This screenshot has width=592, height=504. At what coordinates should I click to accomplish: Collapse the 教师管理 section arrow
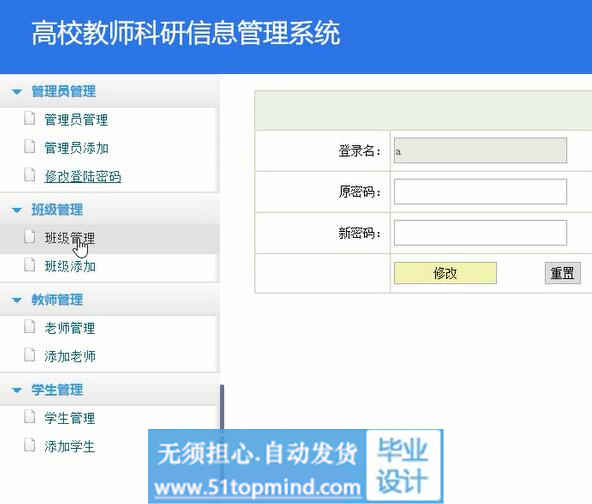(x=17, y=301)
